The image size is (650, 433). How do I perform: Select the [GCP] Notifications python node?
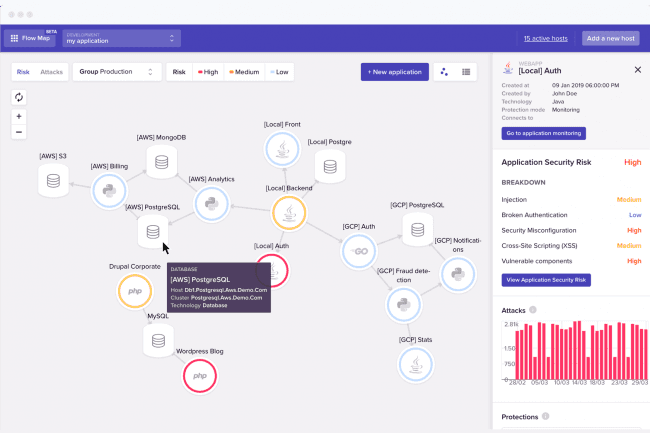coord(458,274)
